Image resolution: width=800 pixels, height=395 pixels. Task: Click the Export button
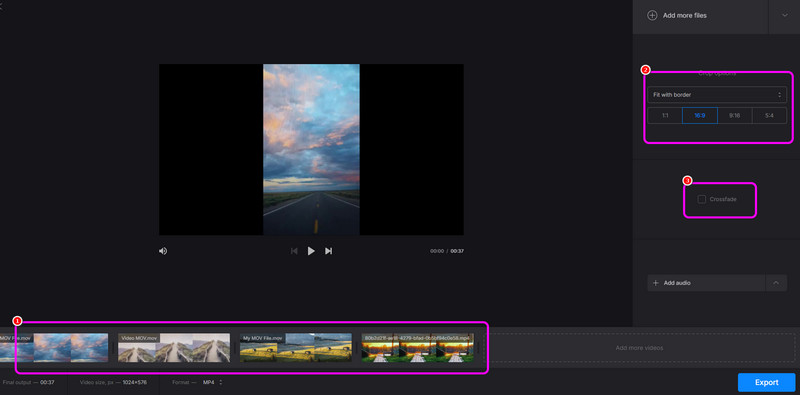[766, 382]
